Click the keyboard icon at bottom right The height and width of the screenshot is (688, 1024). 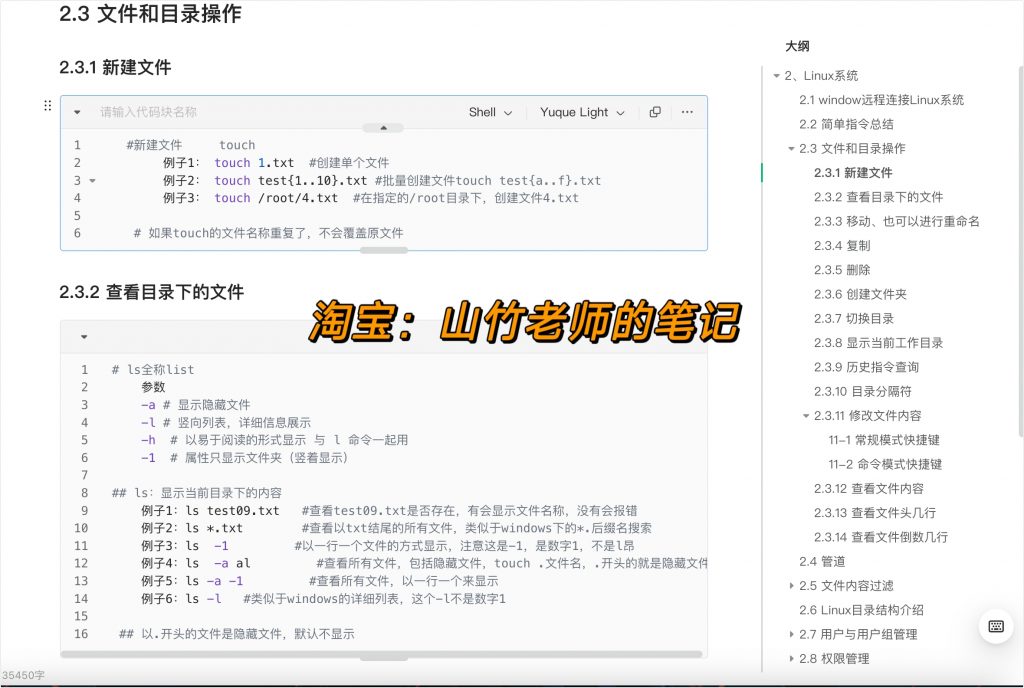tap(996, 625)
